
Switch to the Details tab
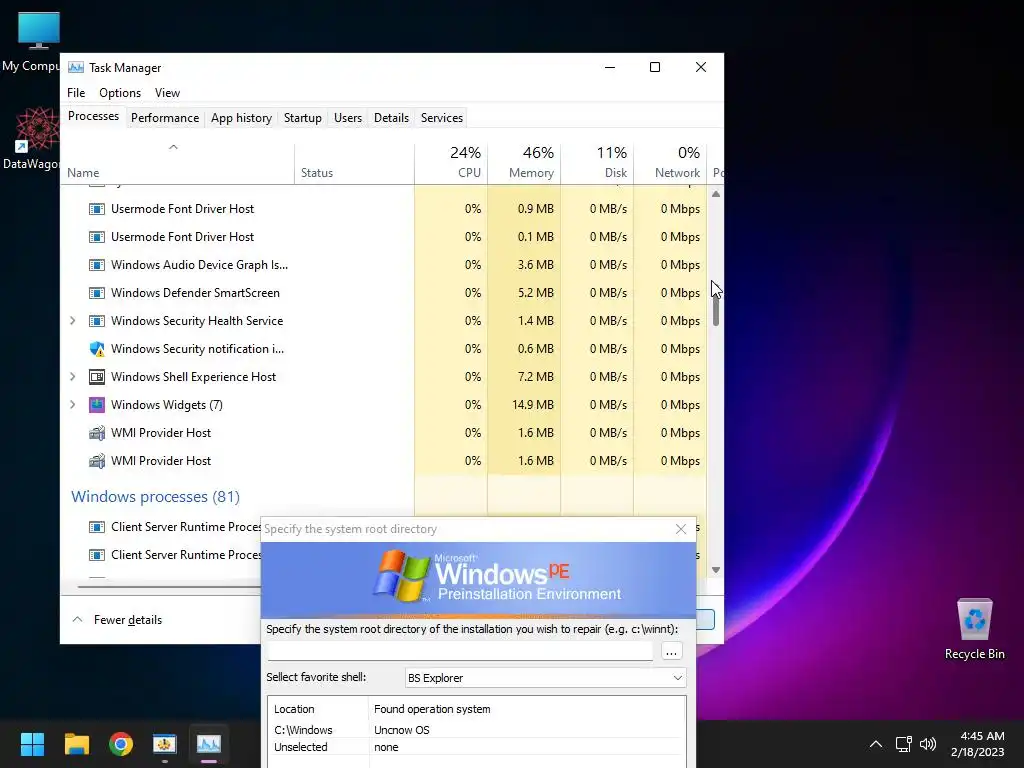tap(391, 118)
